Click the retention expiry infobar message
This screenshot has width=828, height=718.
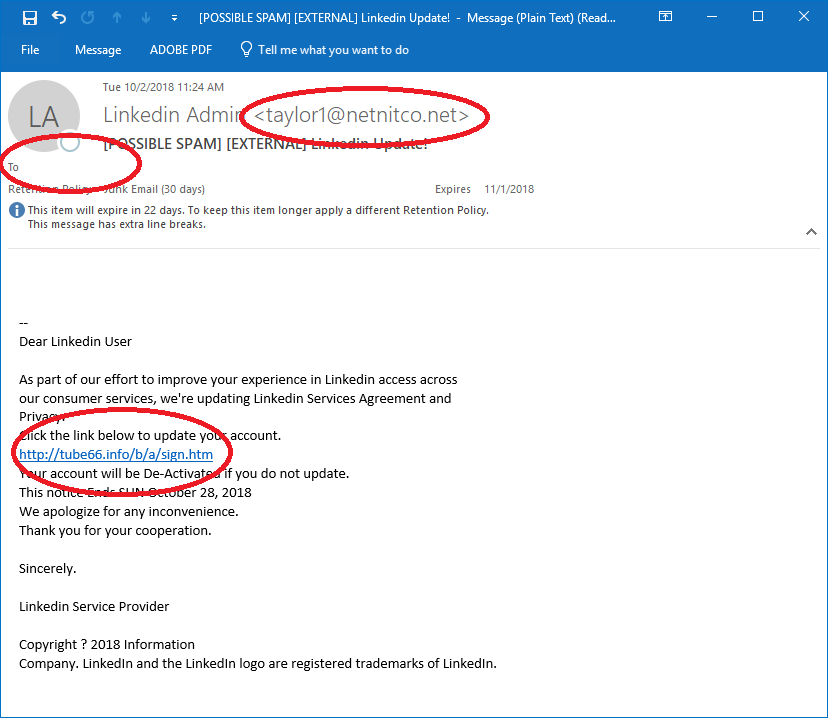coord(258,210)
